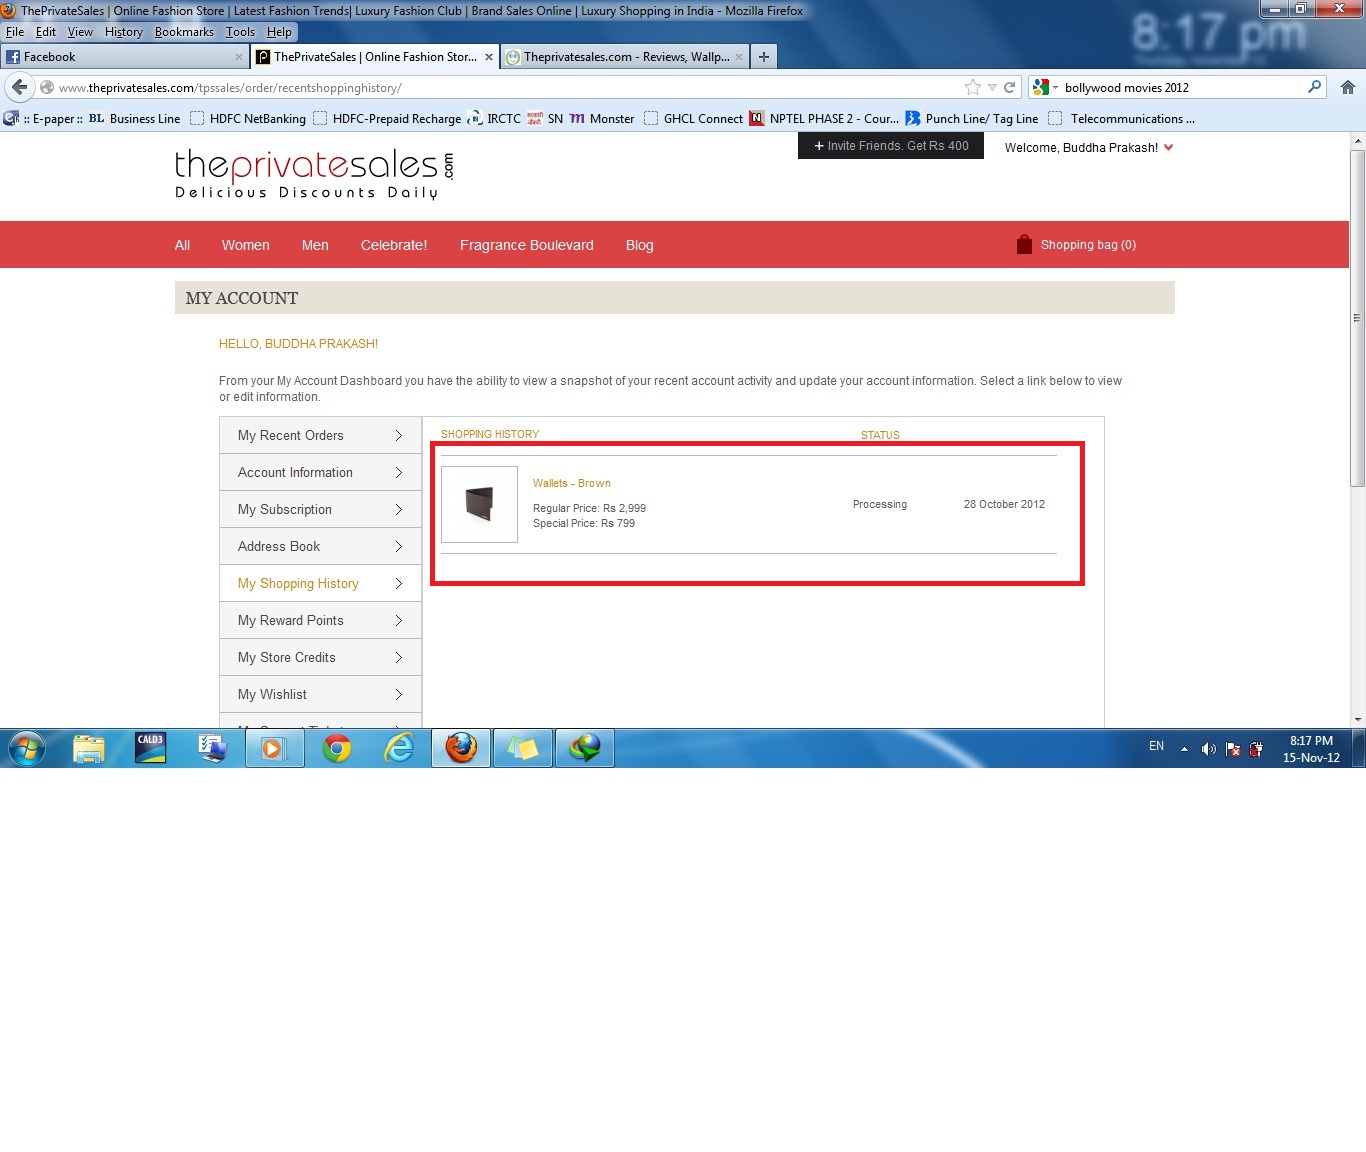Expand the Welcome, Buddha Prakash dropdown
The height and width of the screenshot is (1152, 1366).
click(x=1168, y=148)
